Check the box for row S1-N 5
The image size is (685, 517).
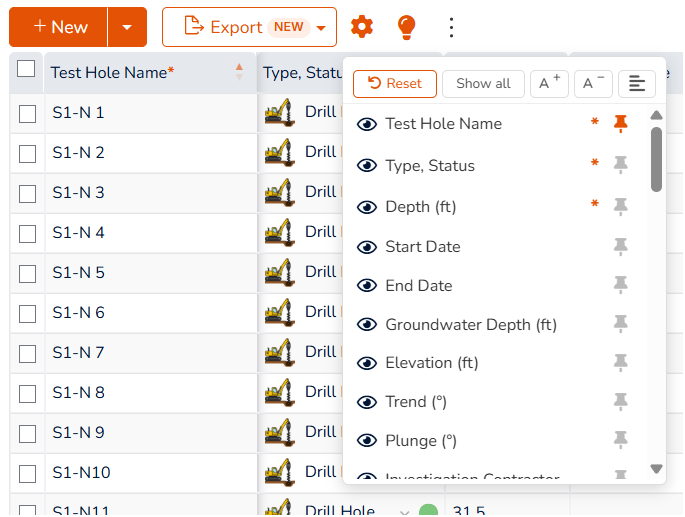click(x=28, y=274)
